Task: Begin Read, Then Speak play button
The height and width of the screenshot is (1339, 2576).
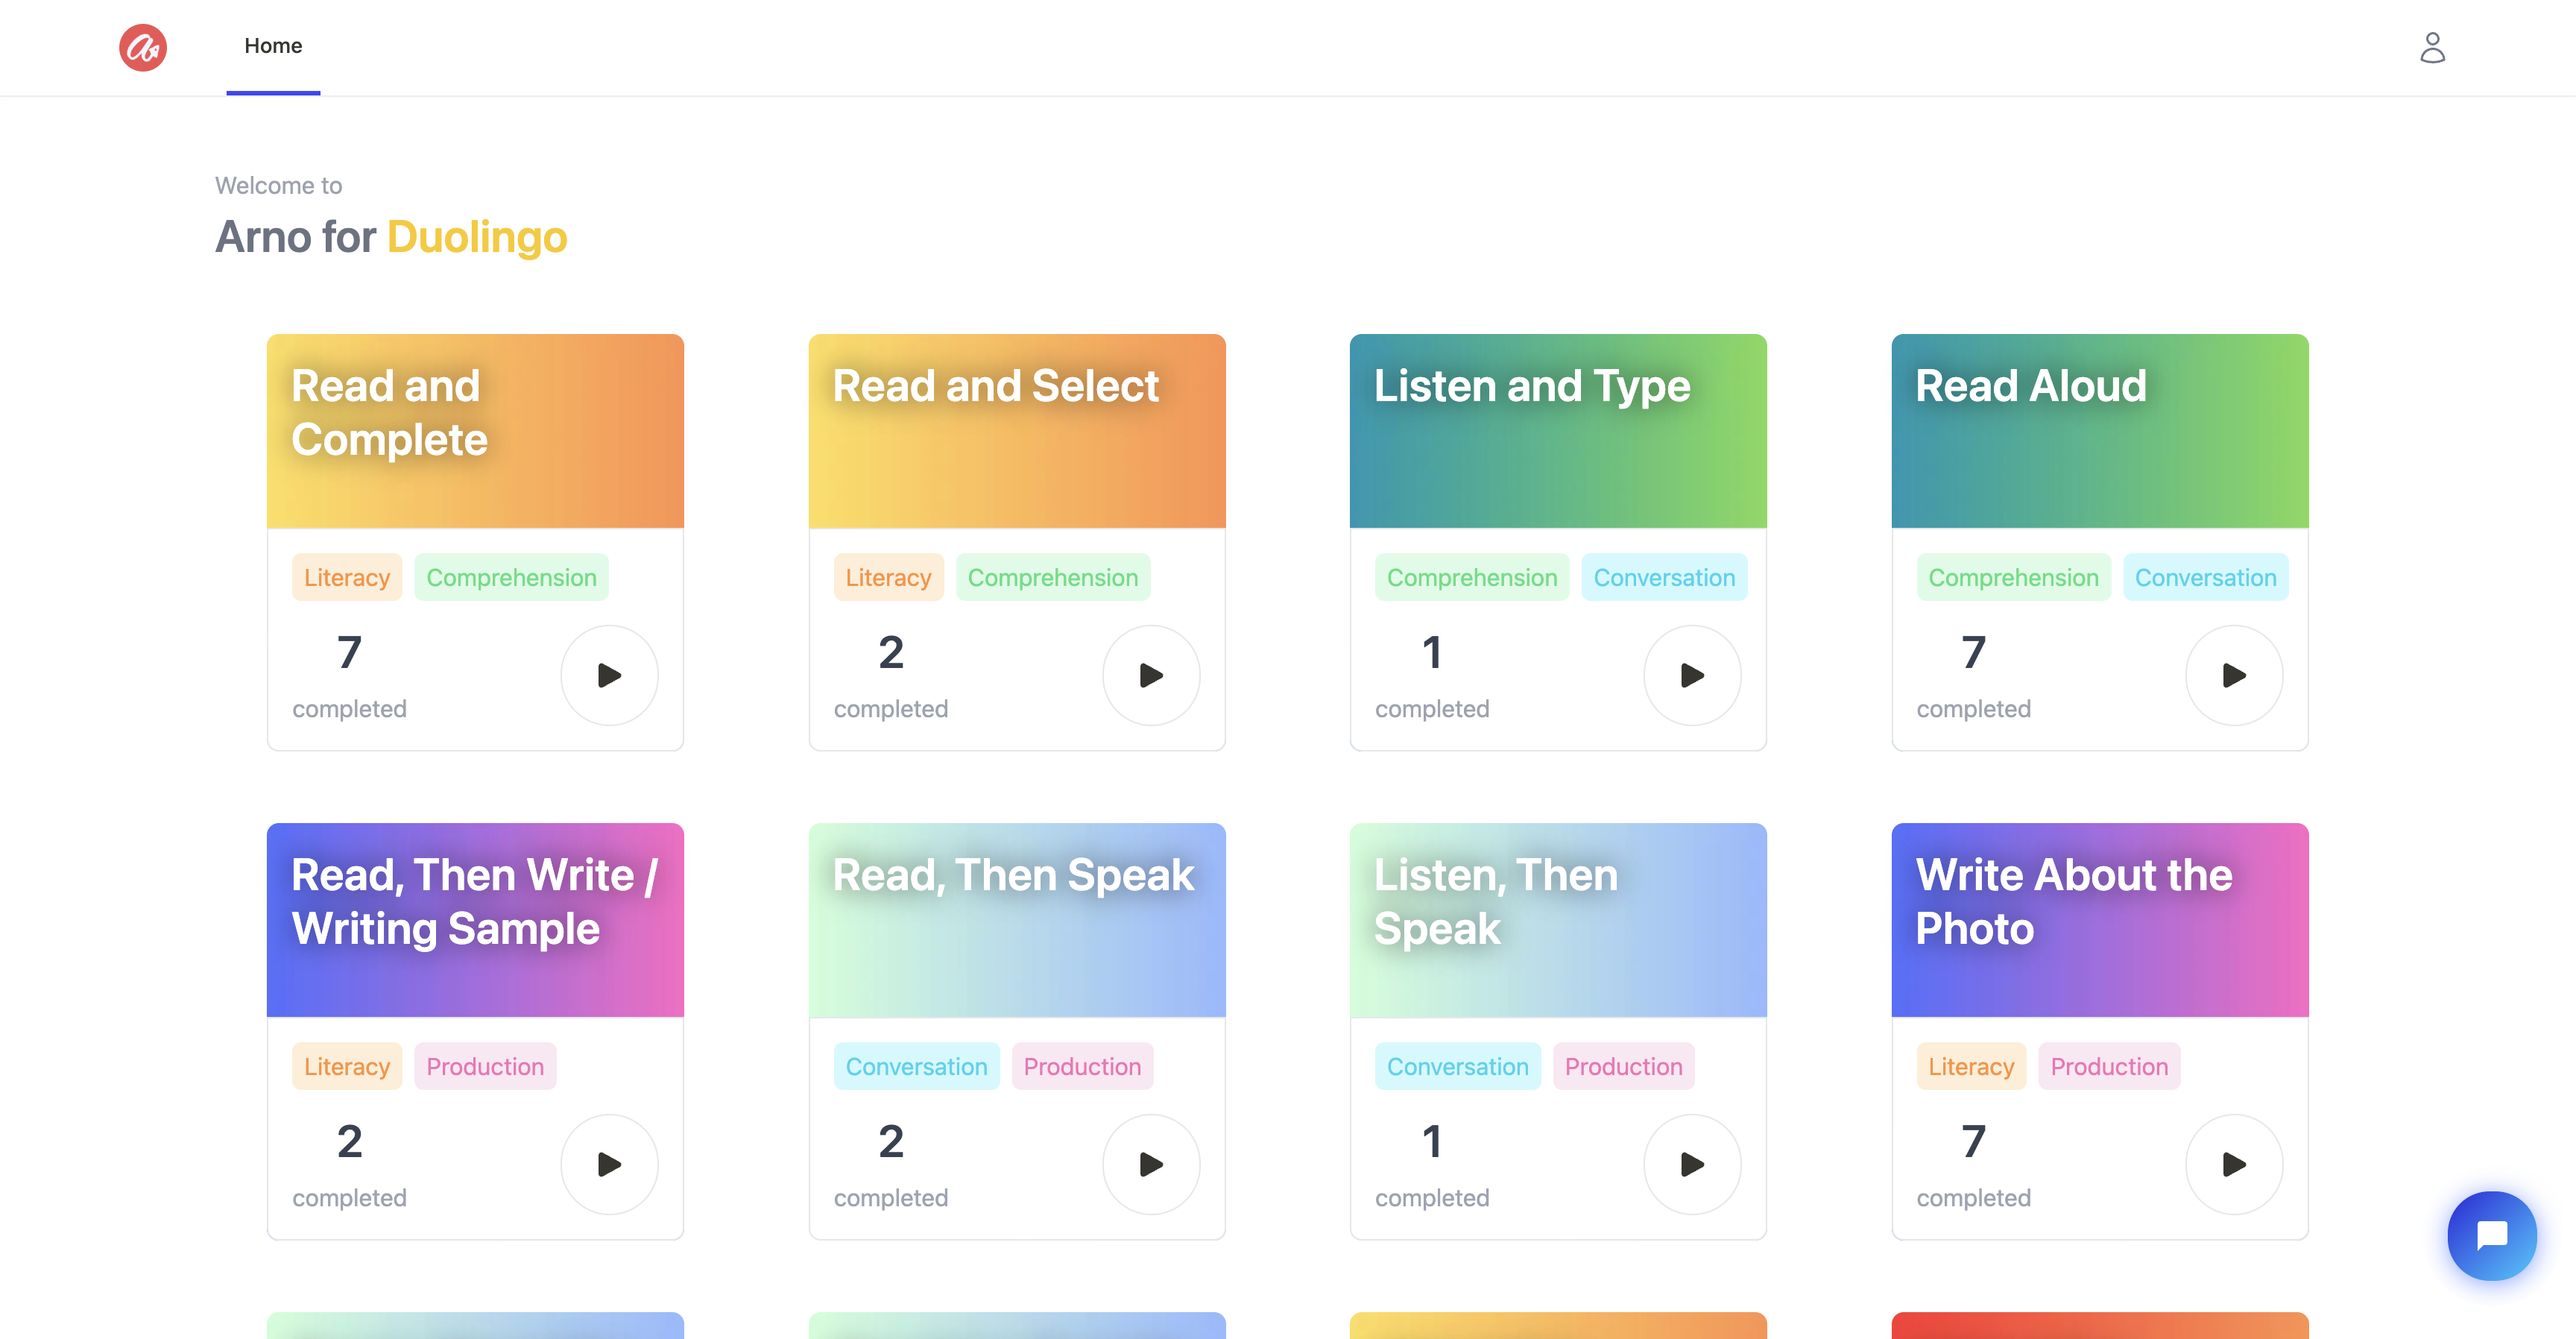Action: pos(1151,1164)
